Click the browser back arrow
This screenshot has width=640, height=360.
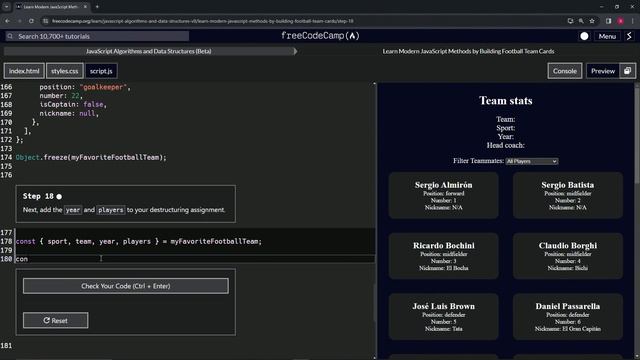pyautogui.click(x=7, y=21)
